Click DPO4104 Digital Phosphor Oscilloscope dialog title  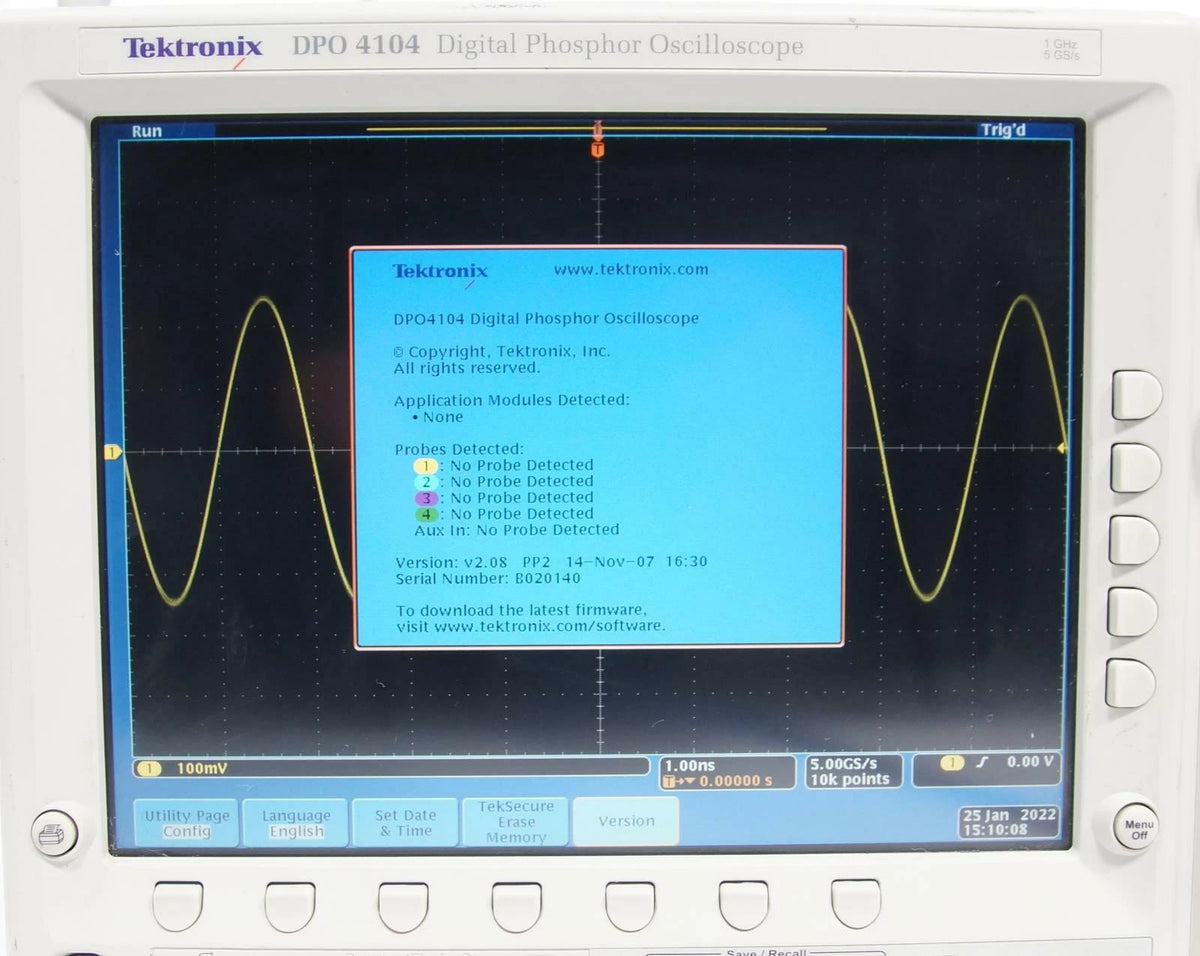coord(546,319)
